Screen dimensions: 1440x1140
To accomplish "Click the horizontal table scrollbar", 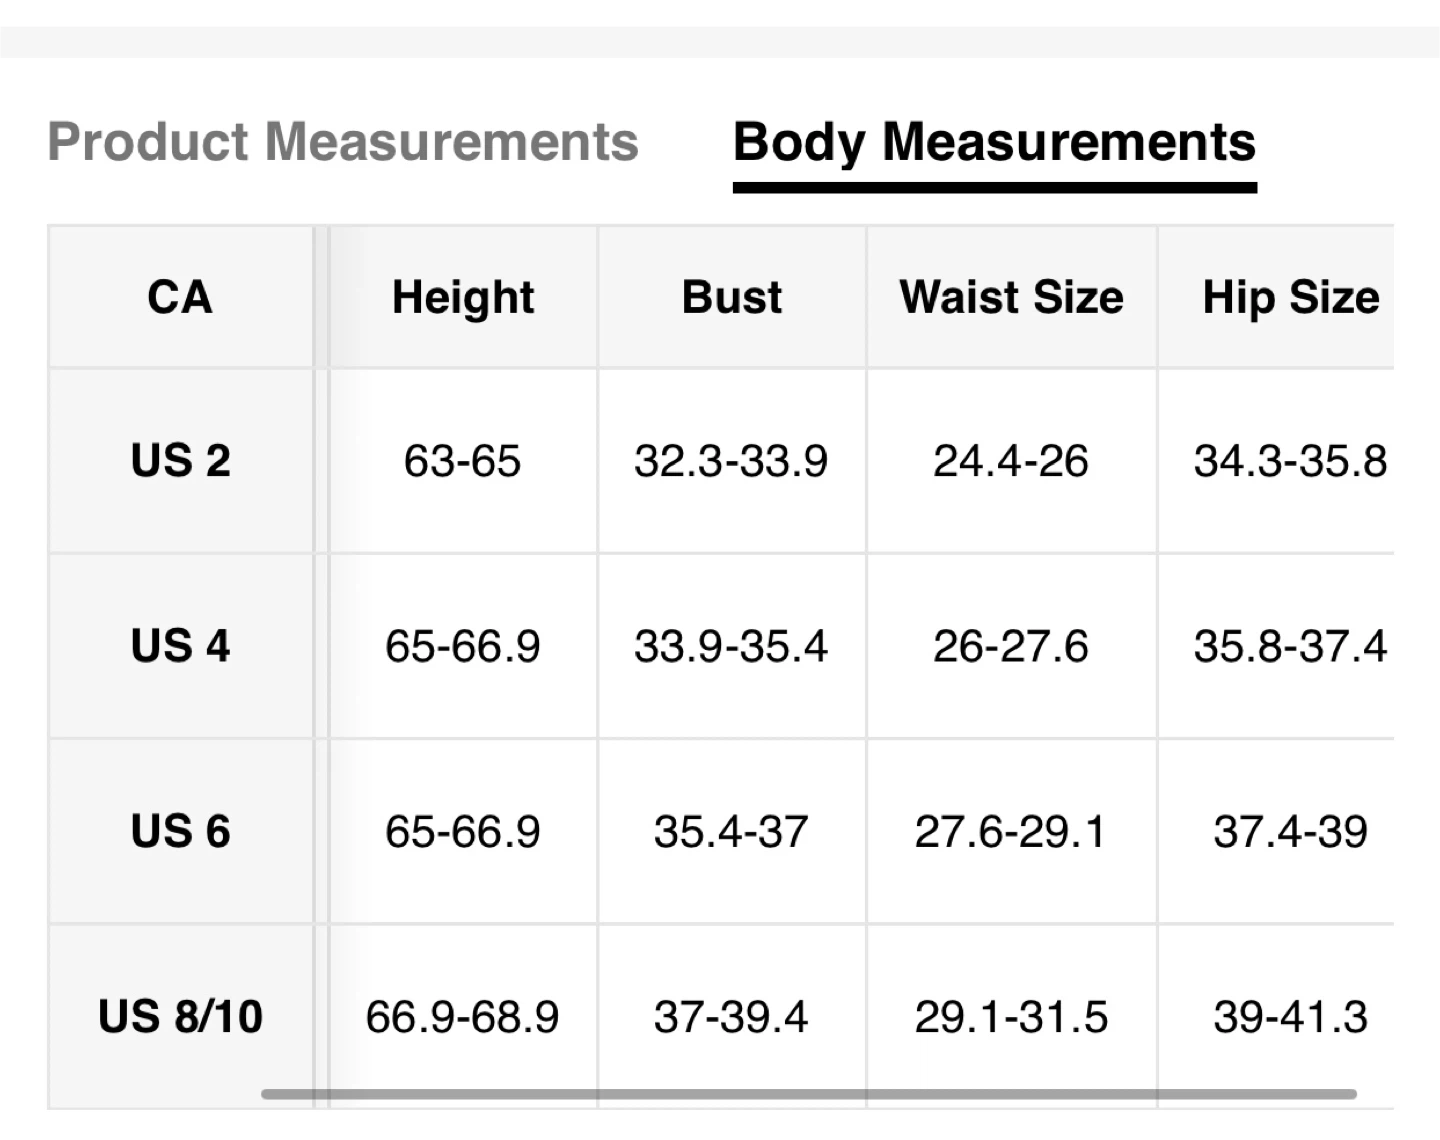I will (808, 1094).
